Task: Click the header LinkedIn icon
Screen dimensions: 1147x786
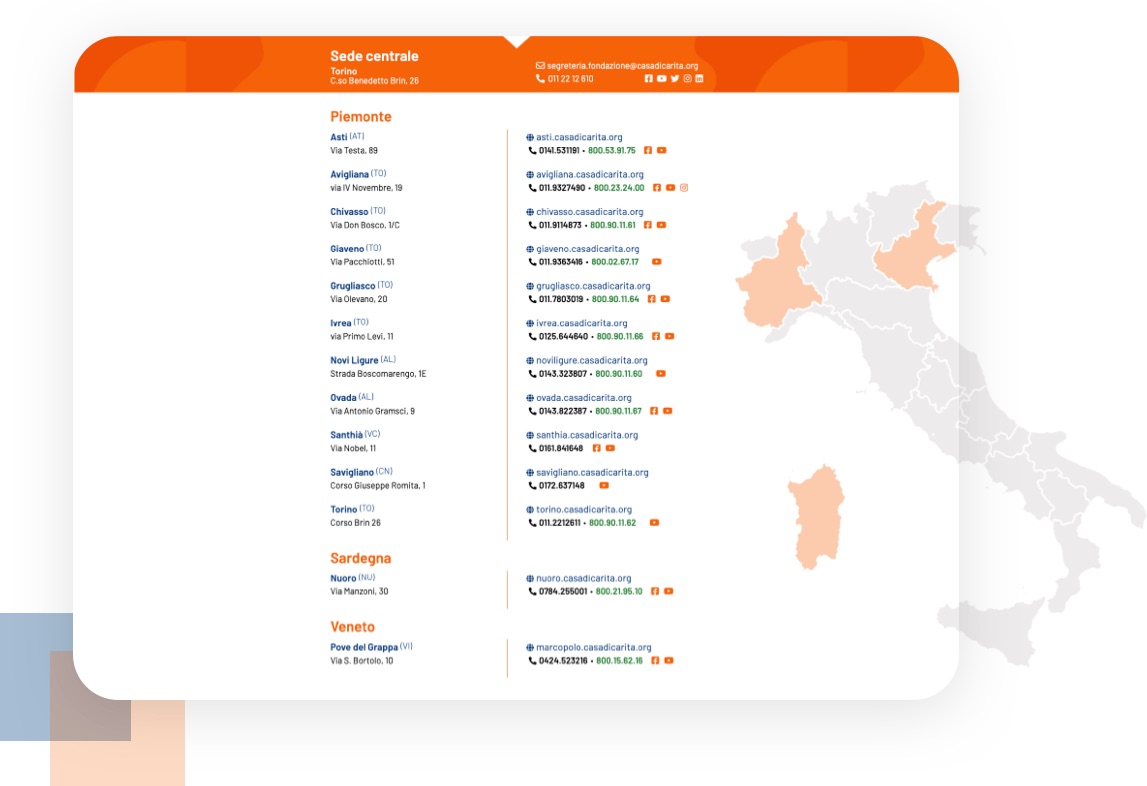Action: (x=699, y=79)
